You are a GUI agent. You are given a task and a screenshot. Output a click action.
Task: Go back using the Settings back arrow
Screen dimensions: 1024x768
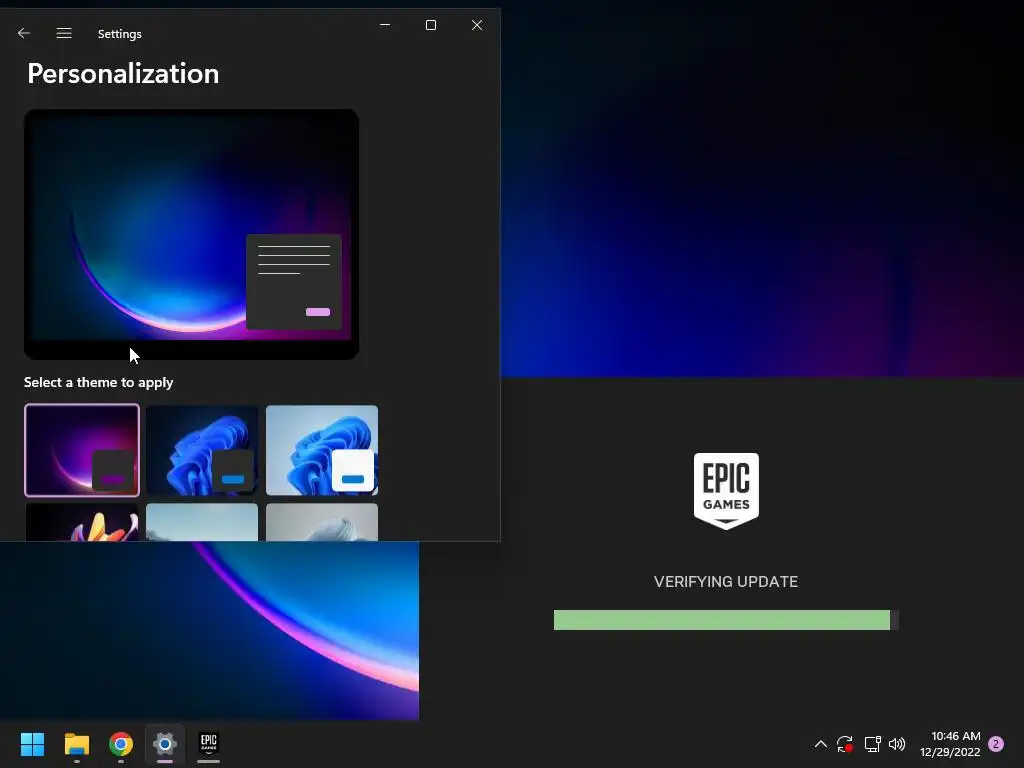coord(24,33)
